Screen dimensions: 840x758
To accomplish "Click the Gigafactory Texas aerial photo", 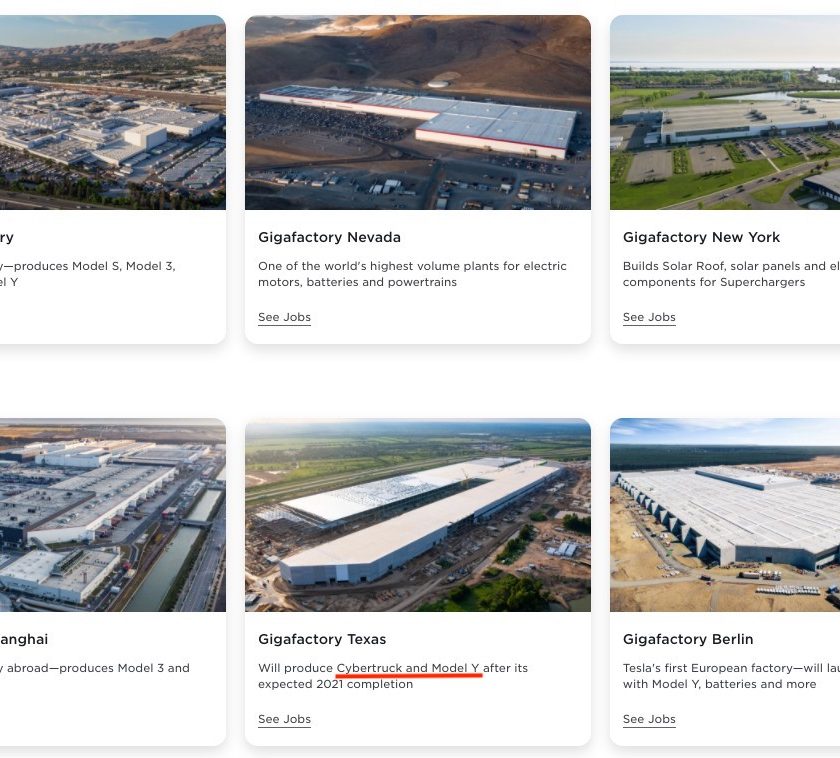I will coord(418,515).
